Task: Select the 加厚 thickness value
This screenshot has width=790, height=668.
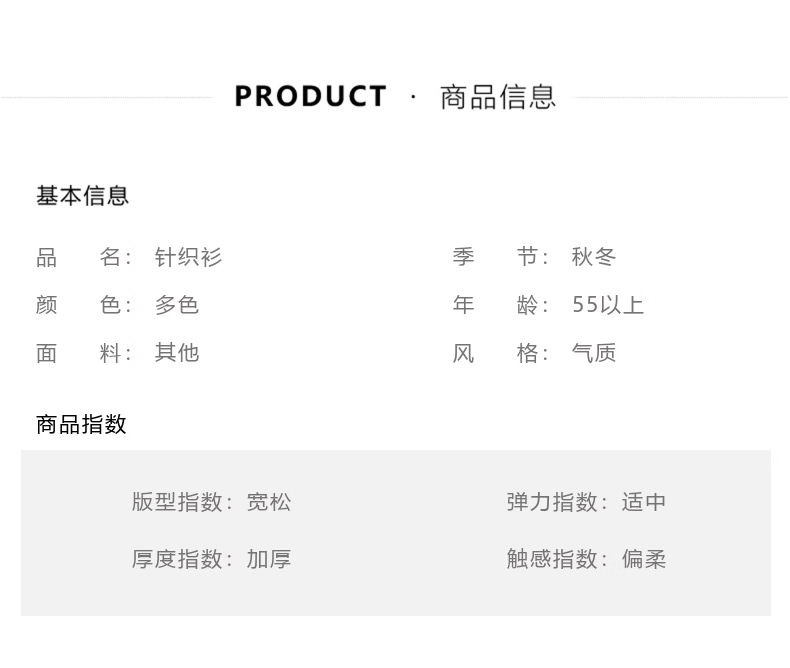Action: click(x=269, y=559)
